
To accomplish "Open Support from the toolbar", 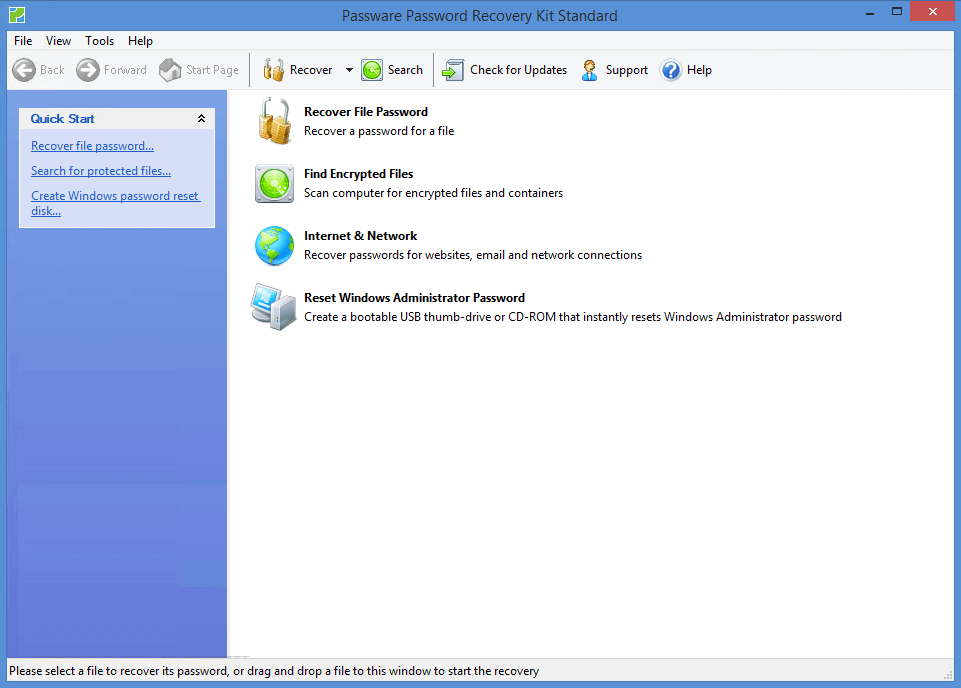I will pyautogui.click(x=614, y=70).
